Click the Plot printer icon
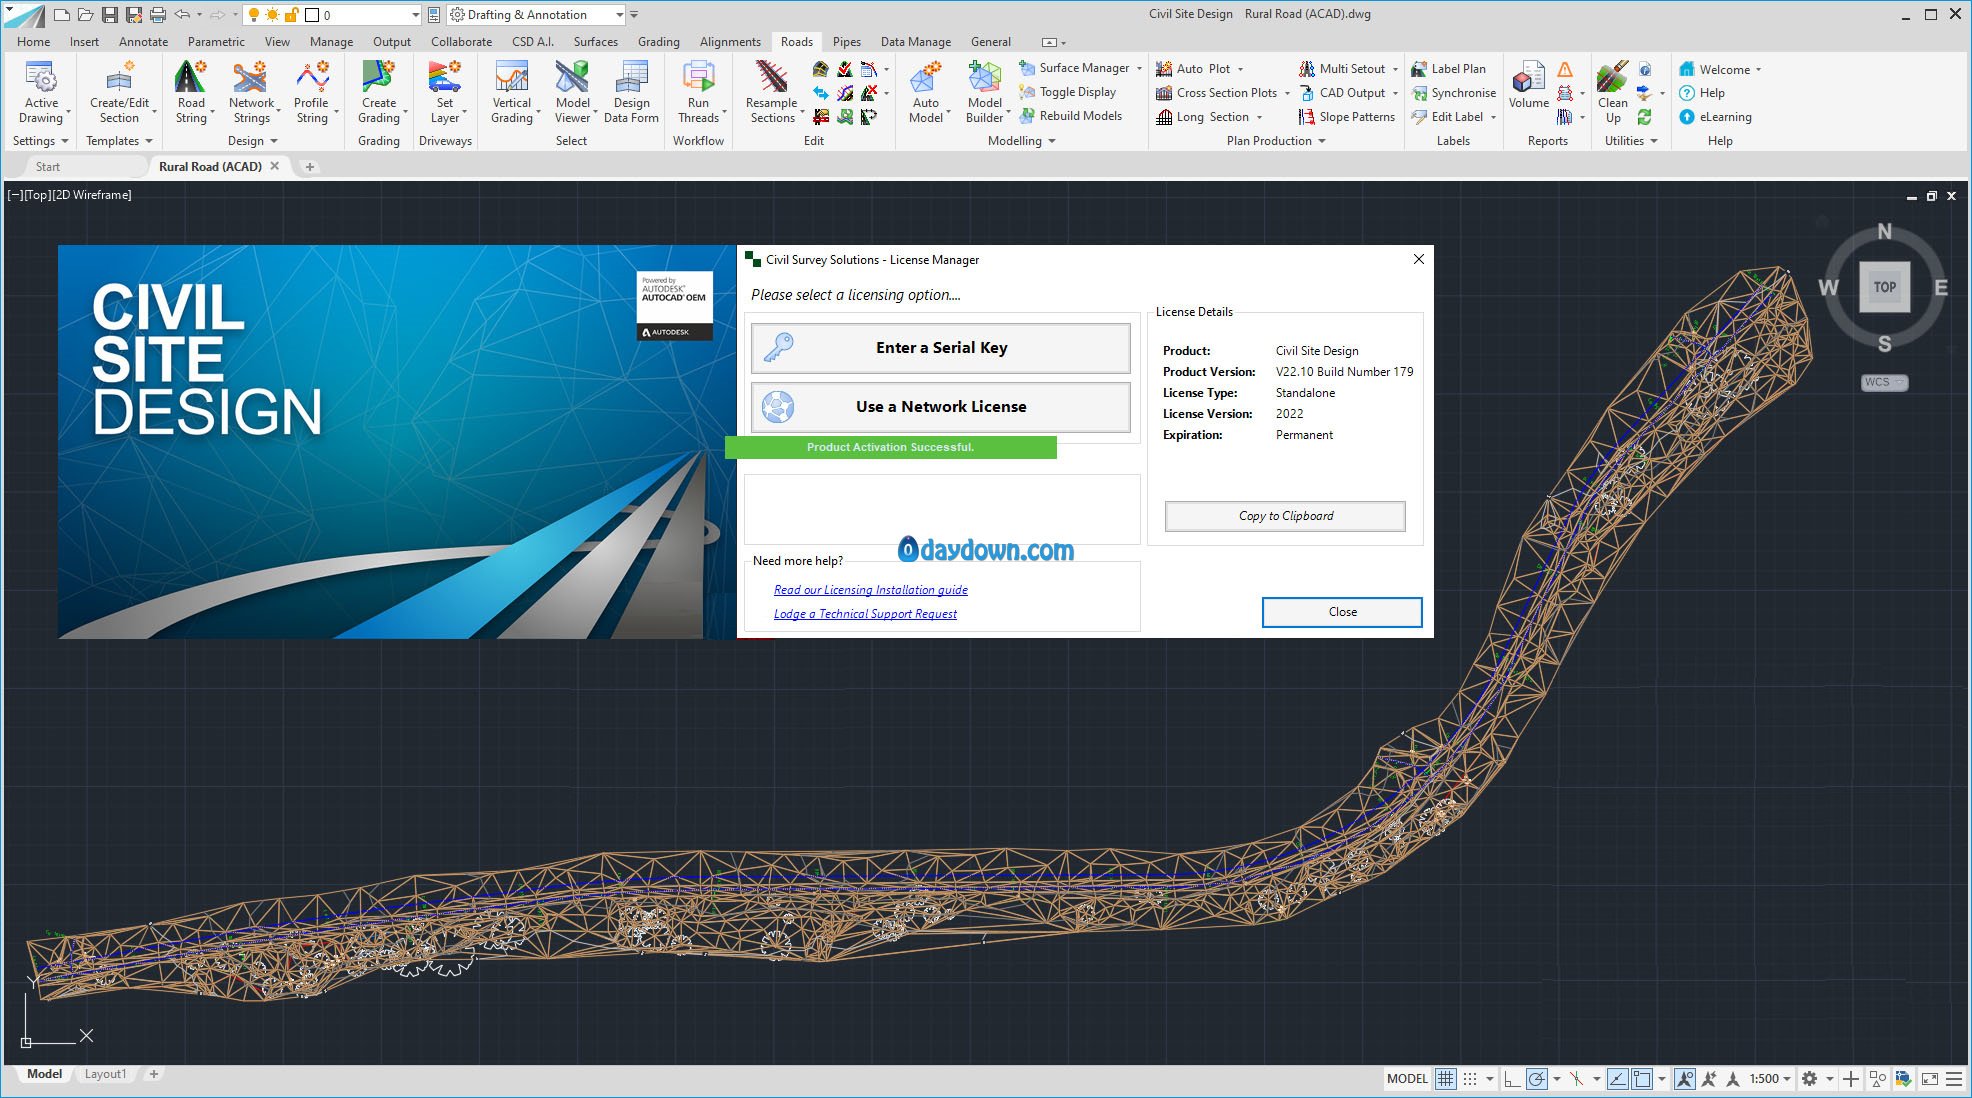The image size is (1972, 1098). tap(158, 15)
